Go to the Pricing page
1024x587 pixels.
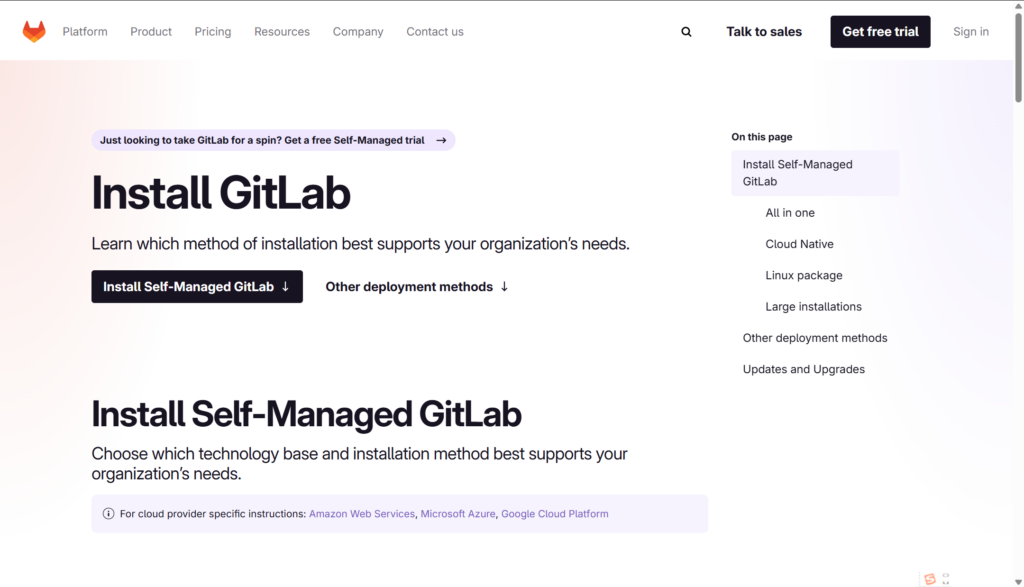tap(213, 32)
